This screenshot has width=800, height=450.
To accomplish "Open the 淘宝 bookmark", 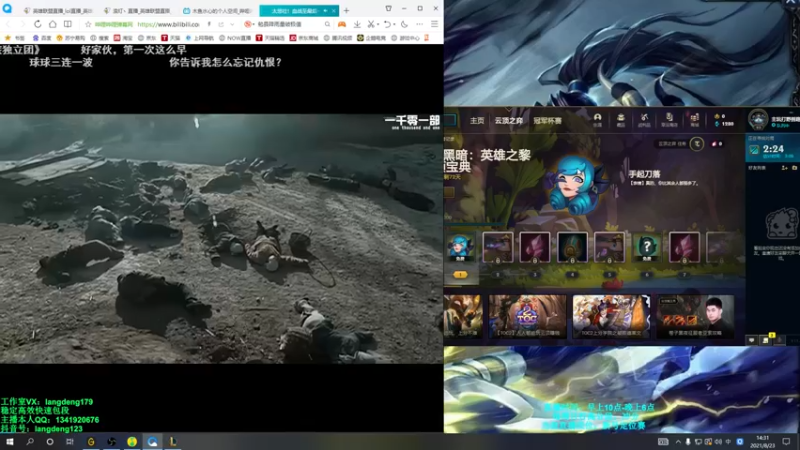I will [x=123, y=38].
